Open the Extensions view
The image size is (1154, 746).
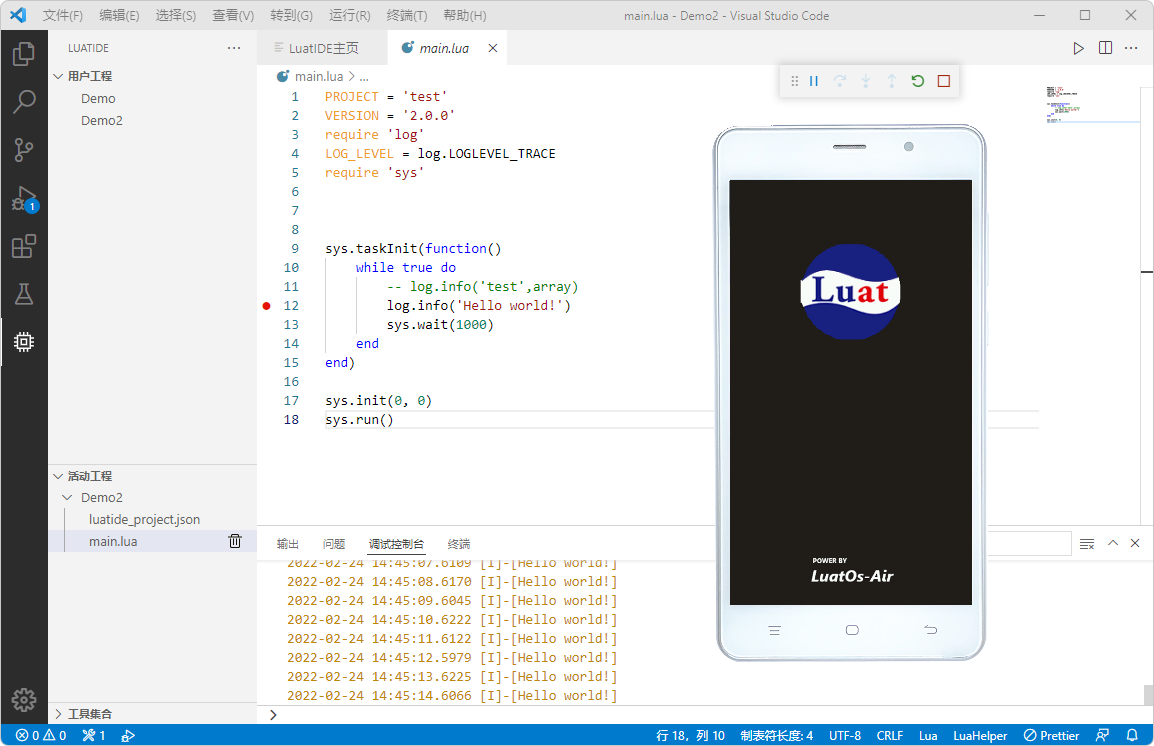pos(24,246)
